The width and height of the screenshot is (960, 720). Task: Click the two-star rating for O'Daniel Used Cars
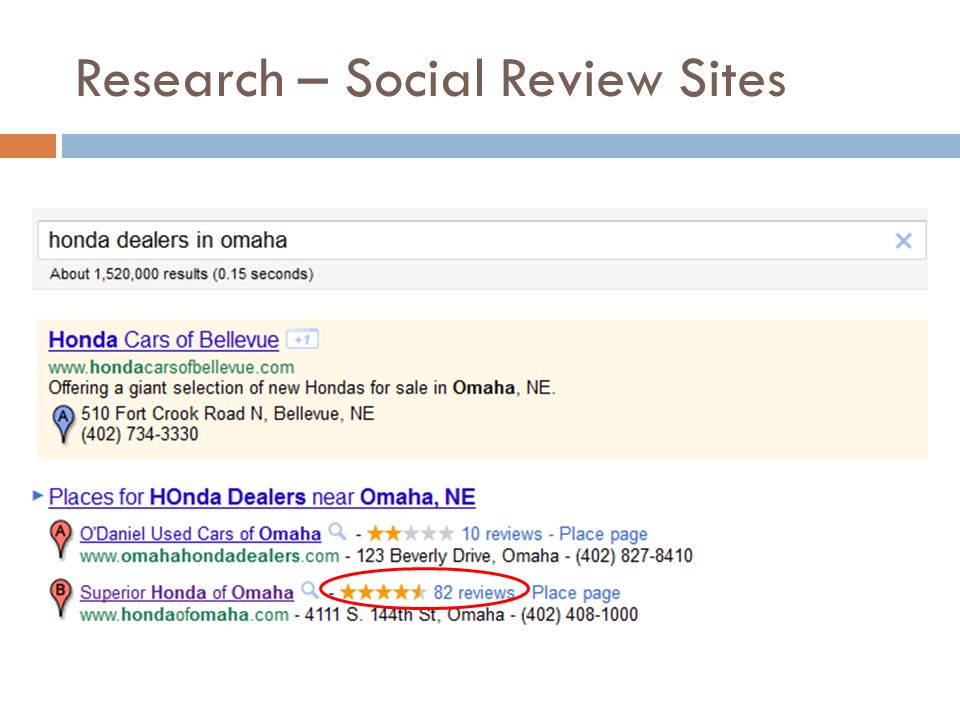tap(410, 534)
